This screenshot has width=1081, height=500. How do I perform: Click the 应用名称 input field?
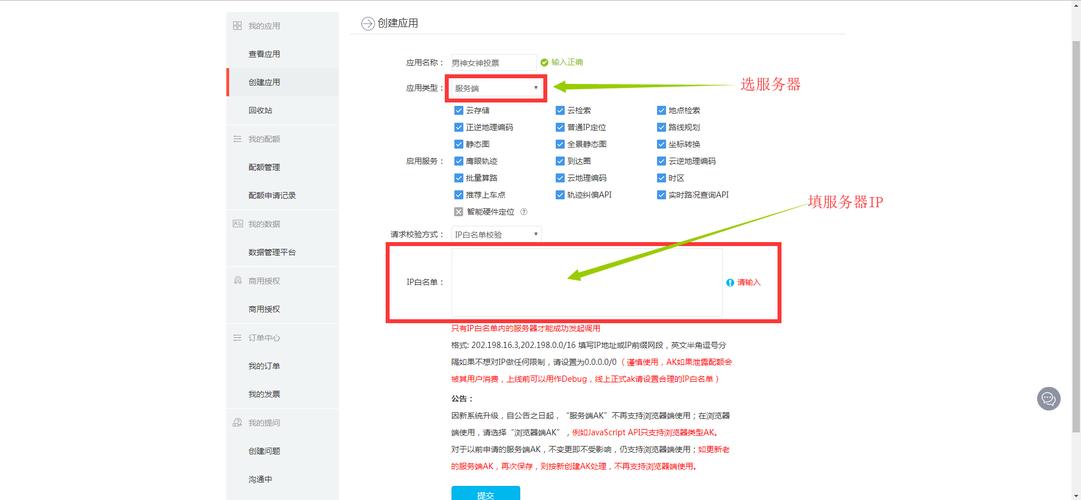(x=494, y=62)
